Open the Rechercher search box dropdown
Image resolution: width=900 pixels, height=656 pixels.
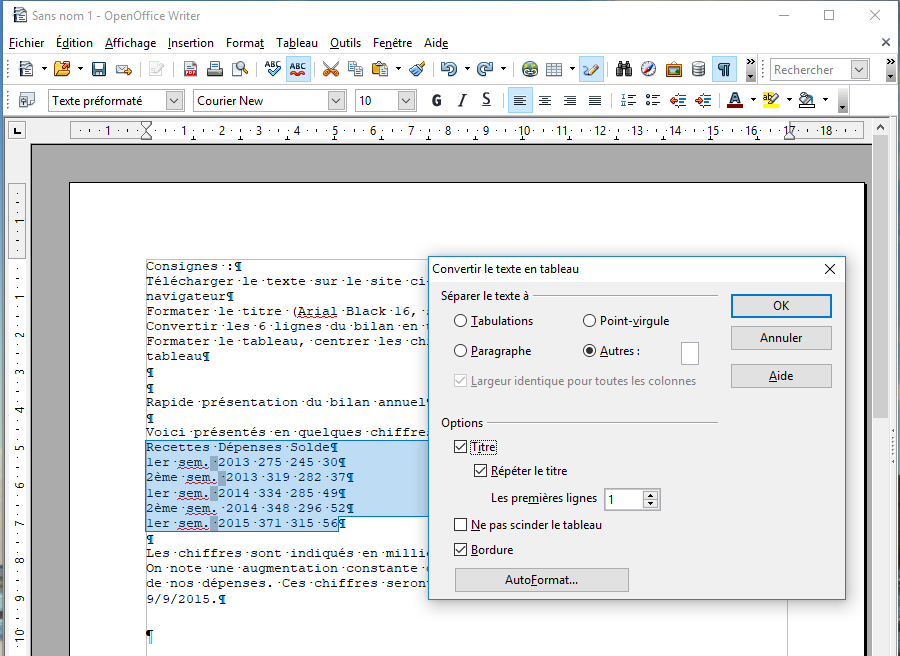point(859,69)
